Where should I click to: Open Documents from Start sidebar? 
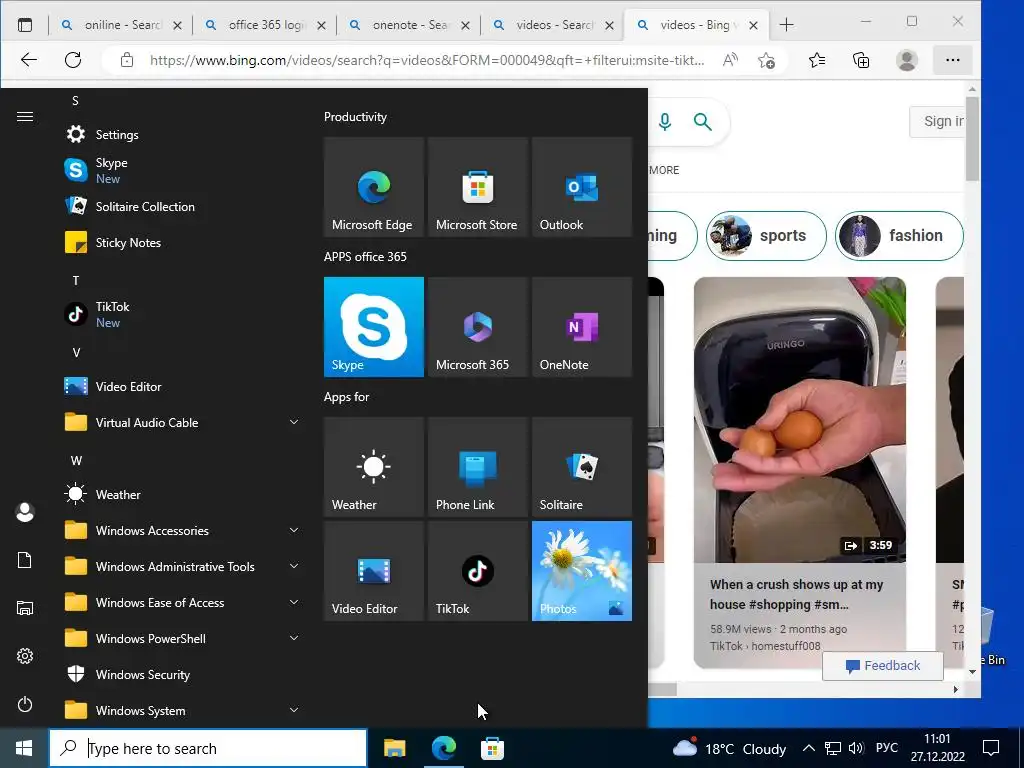(25, 560)
